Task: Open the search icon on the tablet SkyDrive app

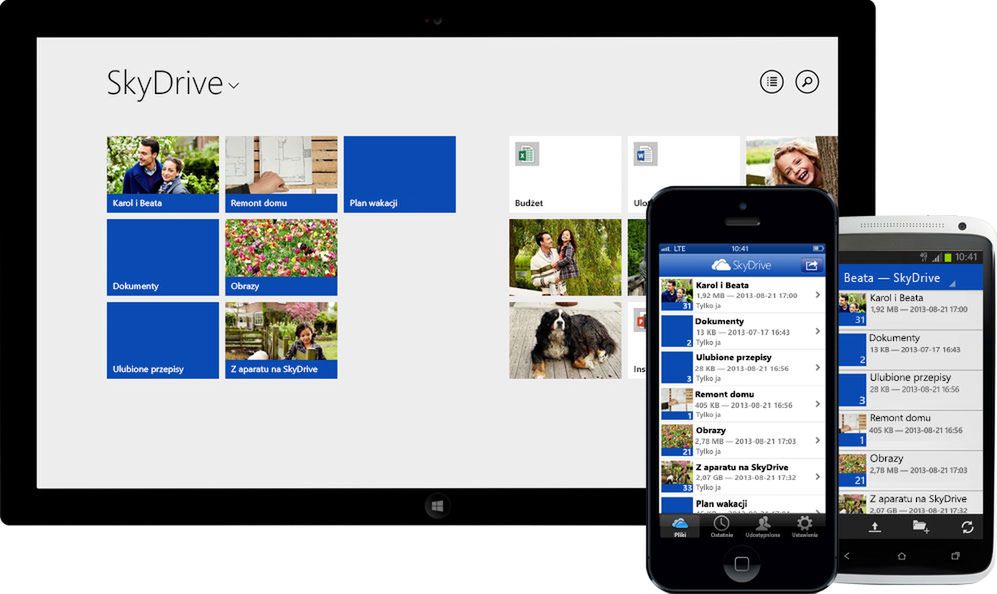Action: click(x=807, y=82)
